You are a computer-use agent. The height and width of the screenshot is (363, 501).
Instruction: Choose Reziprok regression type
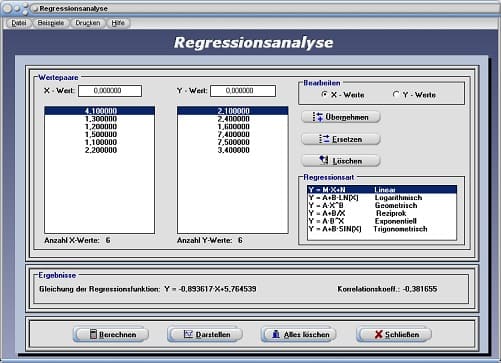tap(382, 213)
